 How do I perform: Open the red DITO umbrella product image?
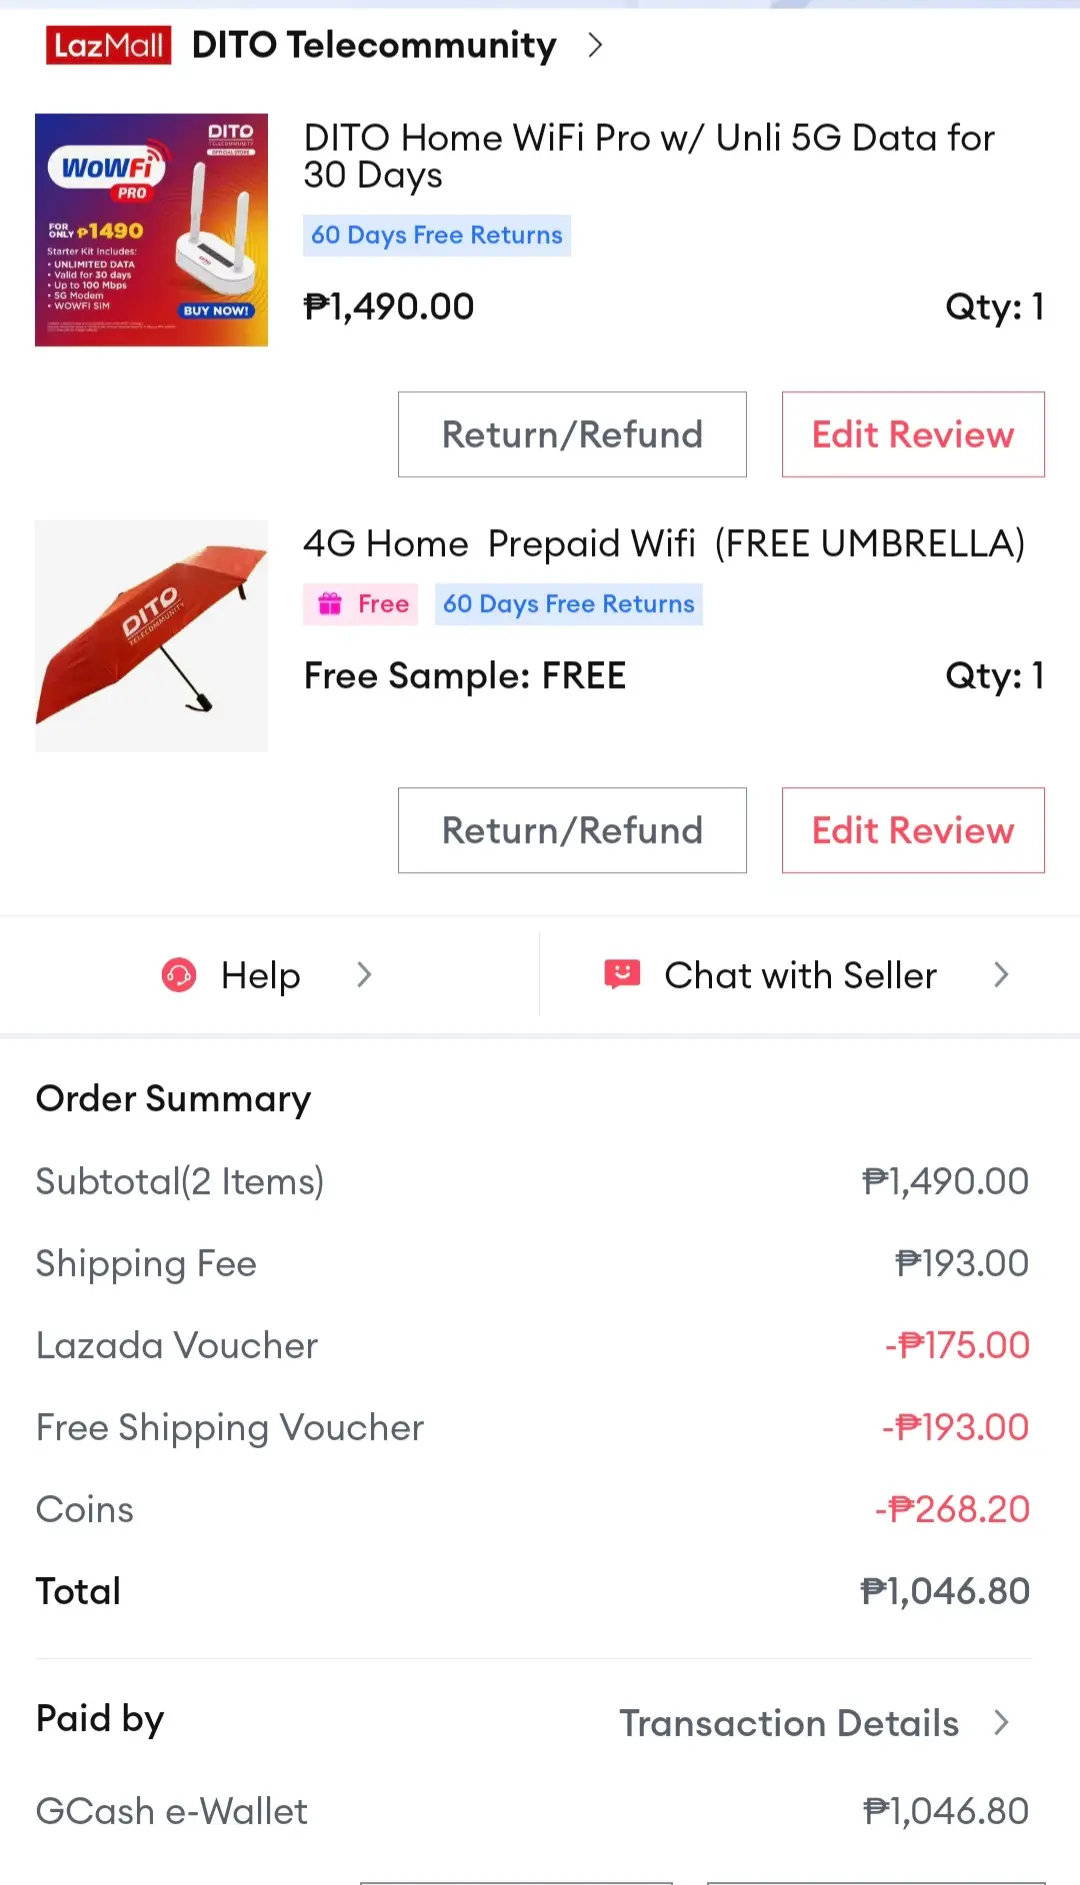(151, 636)
